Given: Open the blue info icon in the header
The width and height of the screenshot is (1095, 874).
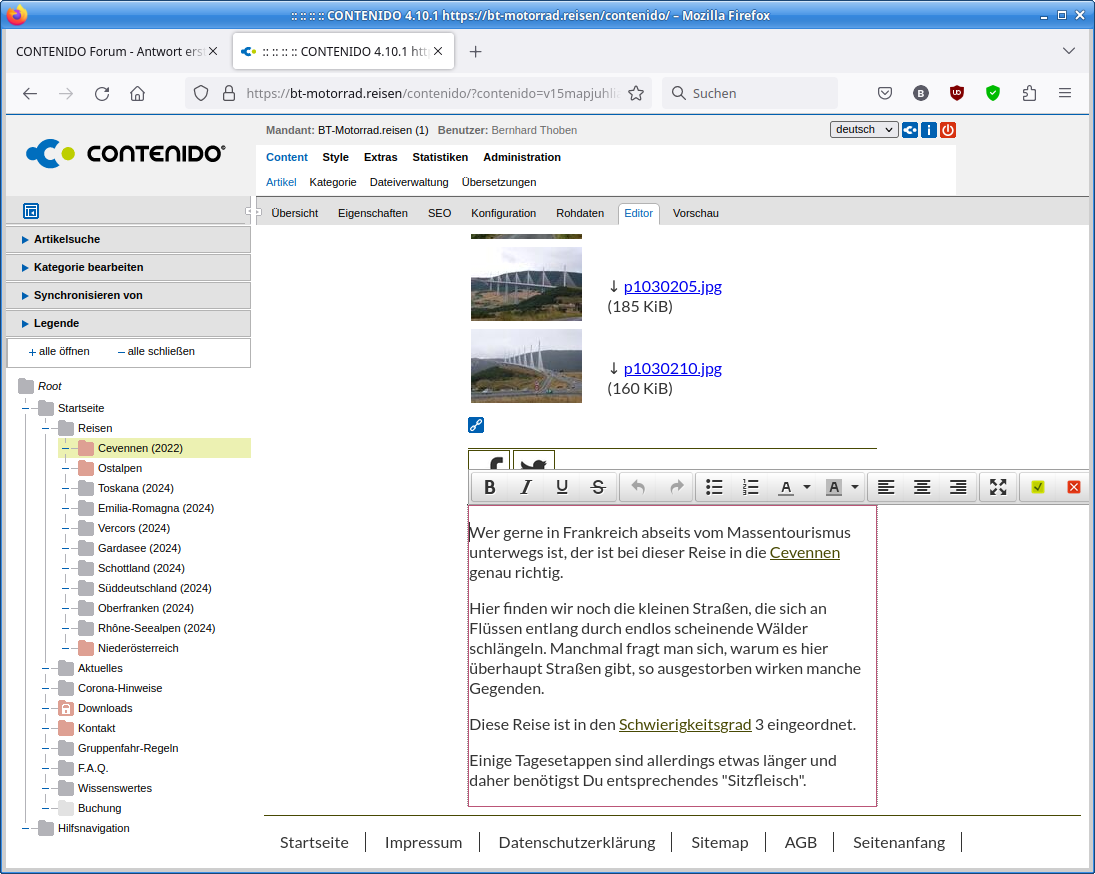Looking at the screenshot, I should 929,130.
